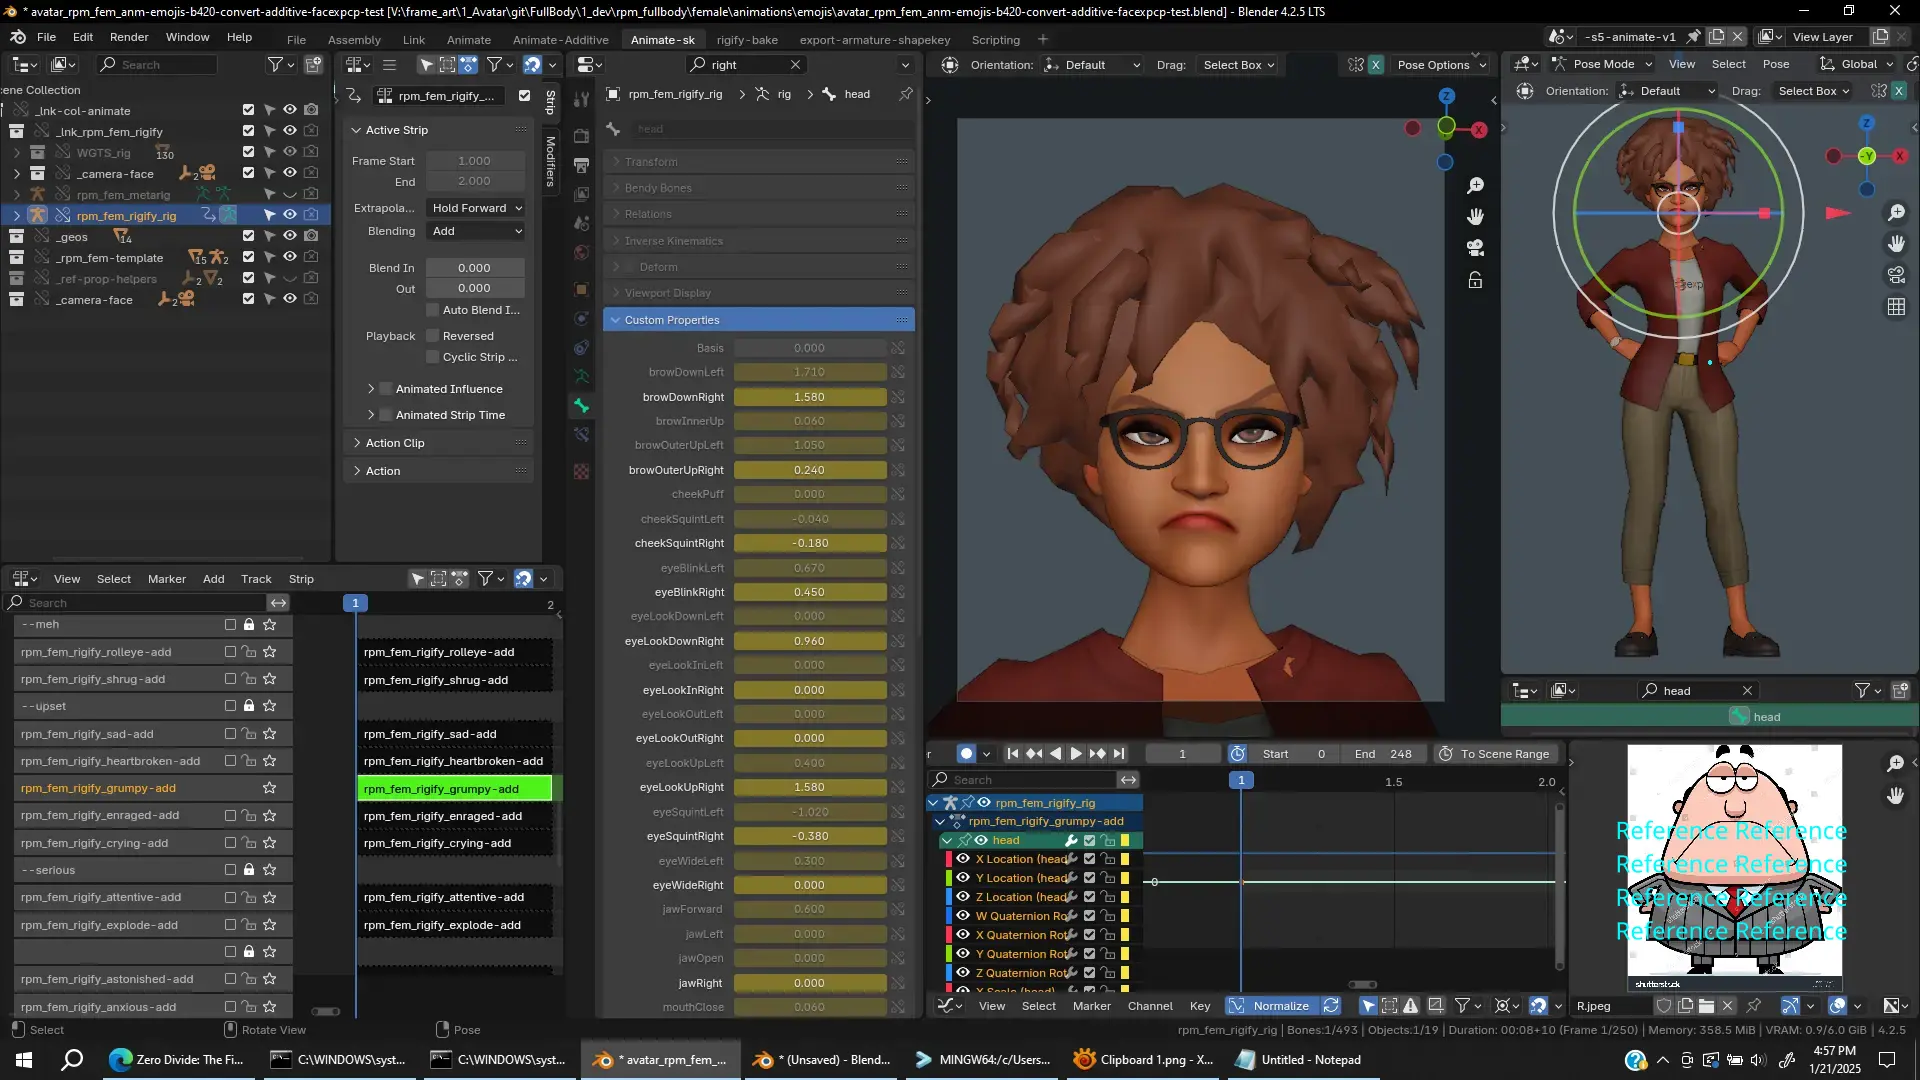
Task: Click the Normalize refresh icon in graph editor
Action: pos(1331,1006)
